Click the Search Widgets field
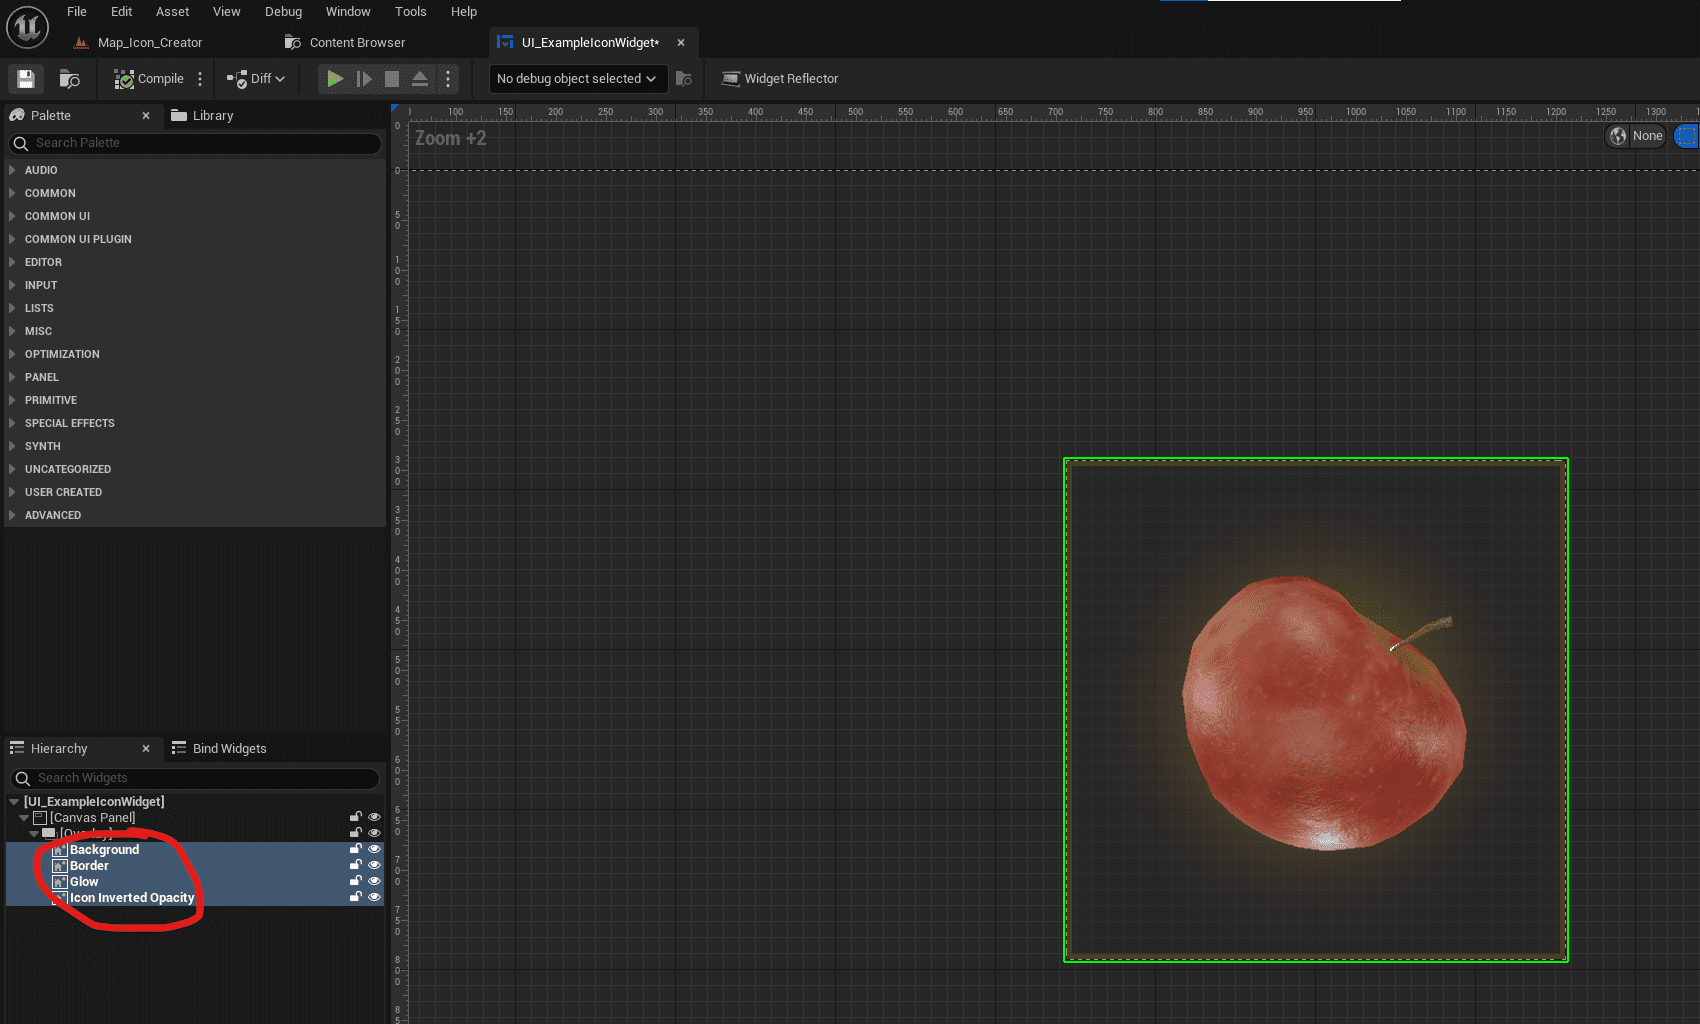The height and width of the screenshot is (1024, 1700). (x=195, y=778)
